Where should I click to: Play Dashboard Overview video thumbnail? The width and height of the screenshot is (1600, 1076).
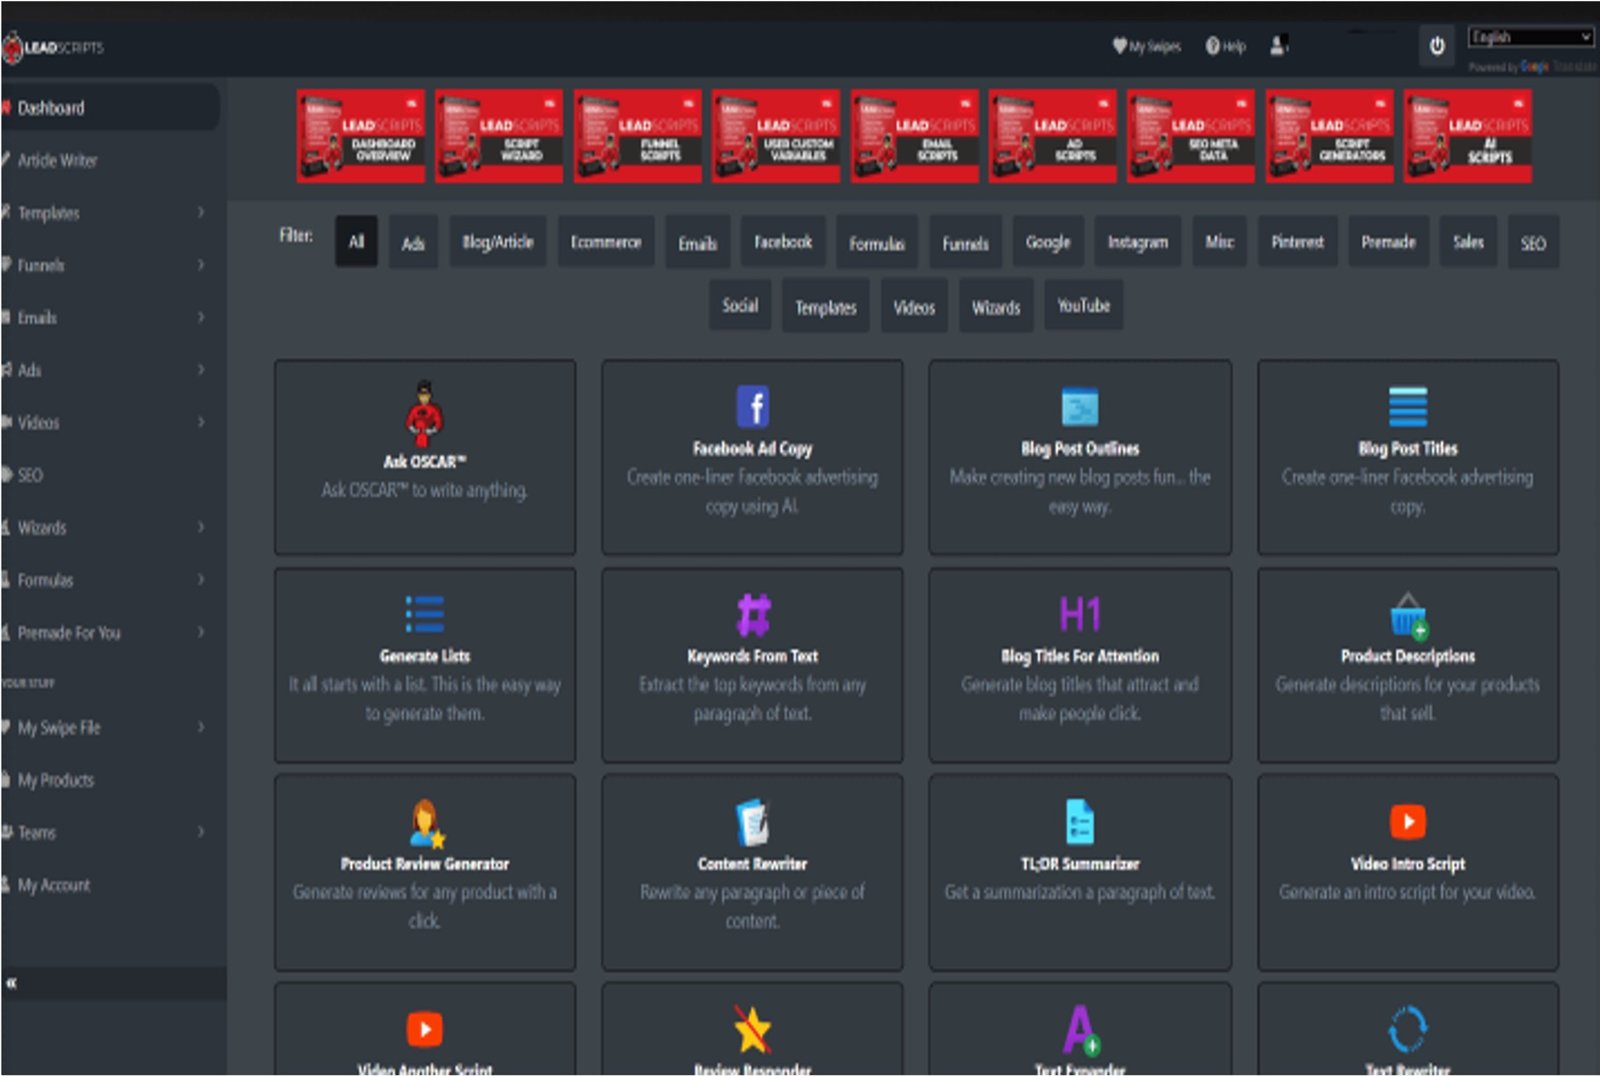[361, 136]
